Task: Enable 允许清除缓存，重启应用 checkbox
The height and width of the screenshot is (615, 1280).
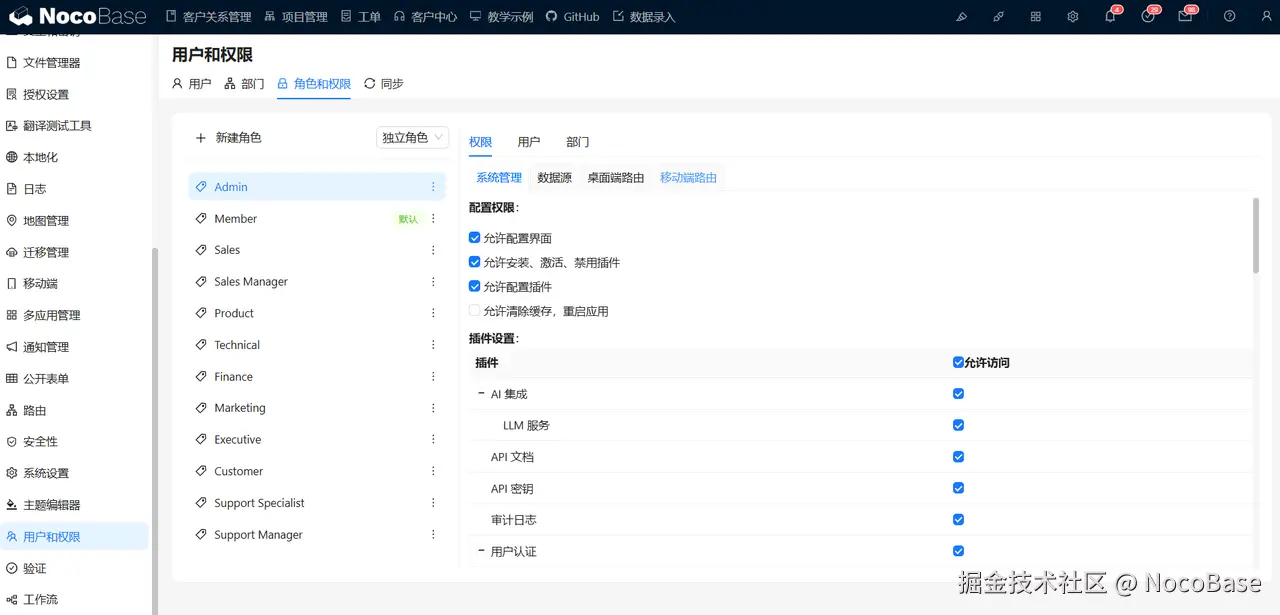Action: click(475, 310)
